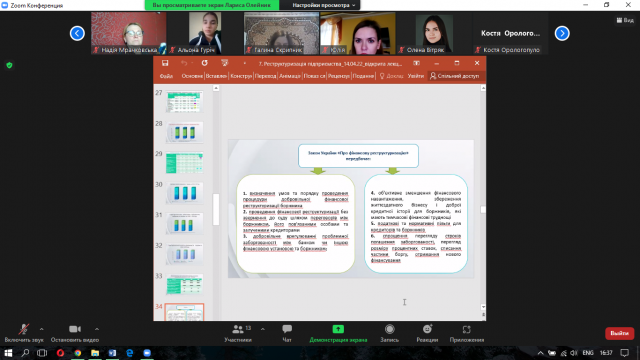640x360 pixels.
Task: Toggle the View layout button
Action: (625, 20)
